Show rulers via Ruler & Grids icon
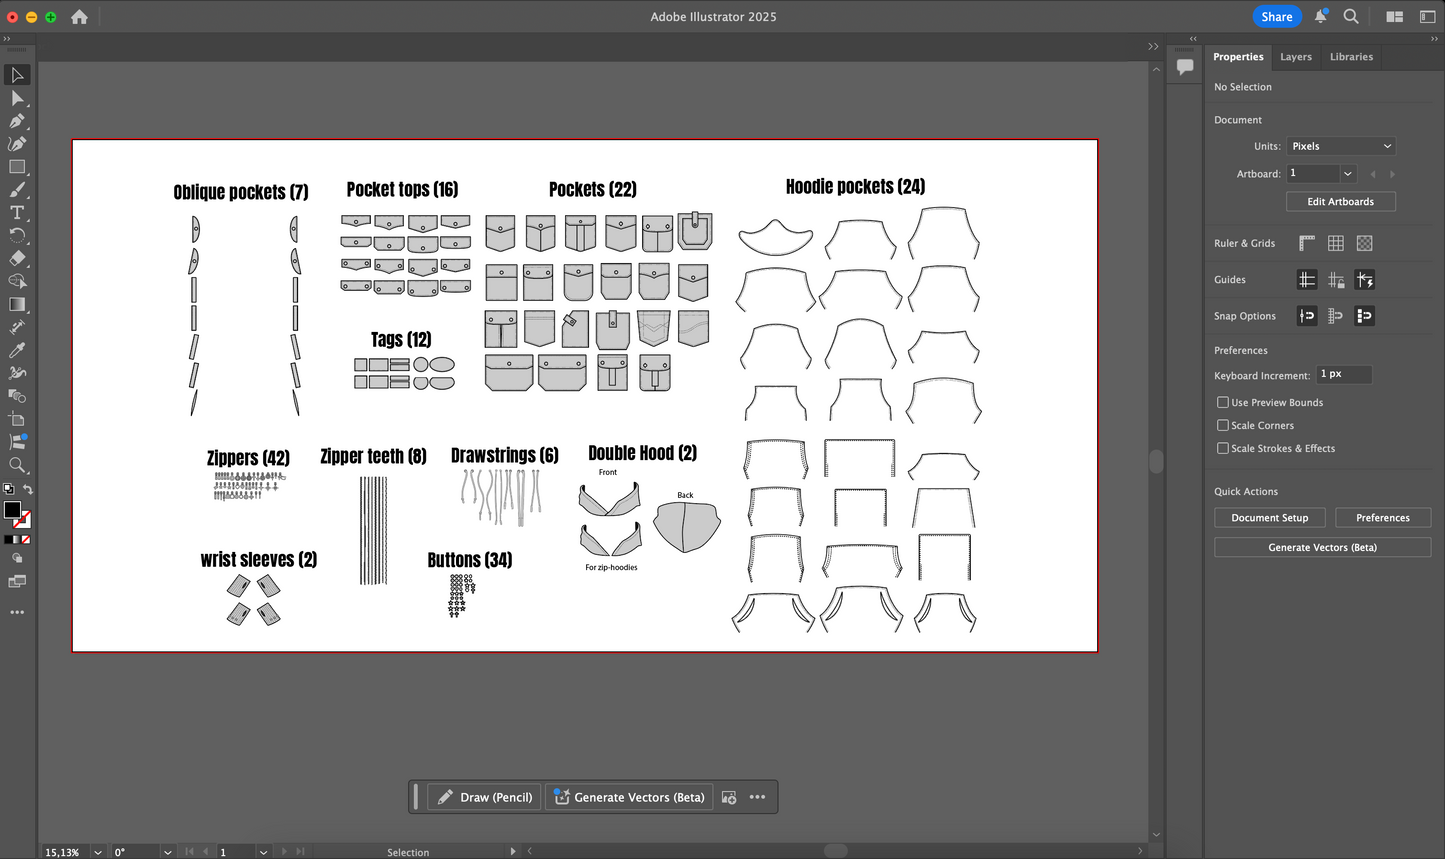Image resolution: width=1445 pixels, height=859 pixels. click(x=1306, y=242)
